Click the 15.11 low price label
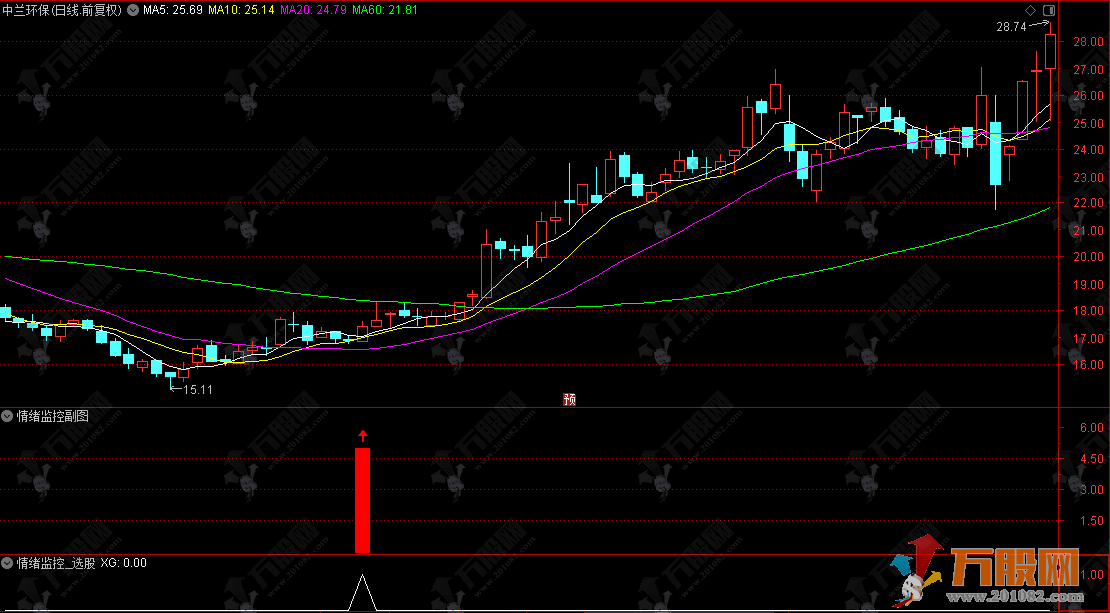This screenshot has height=613, width=1110. tap(198, 389)
